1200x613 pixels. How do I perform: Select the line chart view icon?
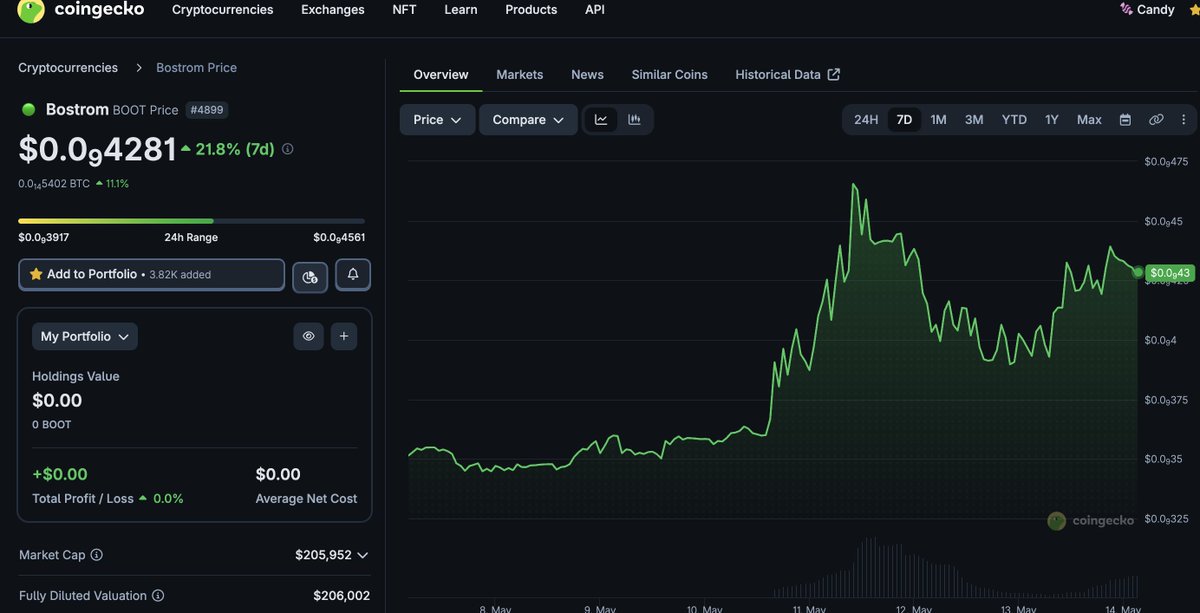click(601, 119)
